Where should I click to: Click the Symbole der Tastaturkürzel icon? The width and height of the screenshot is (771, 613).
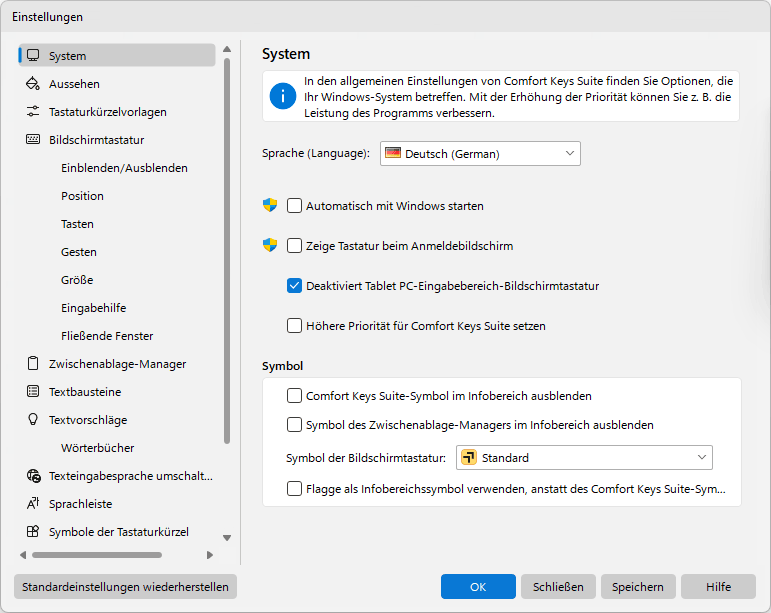[33, 531]
